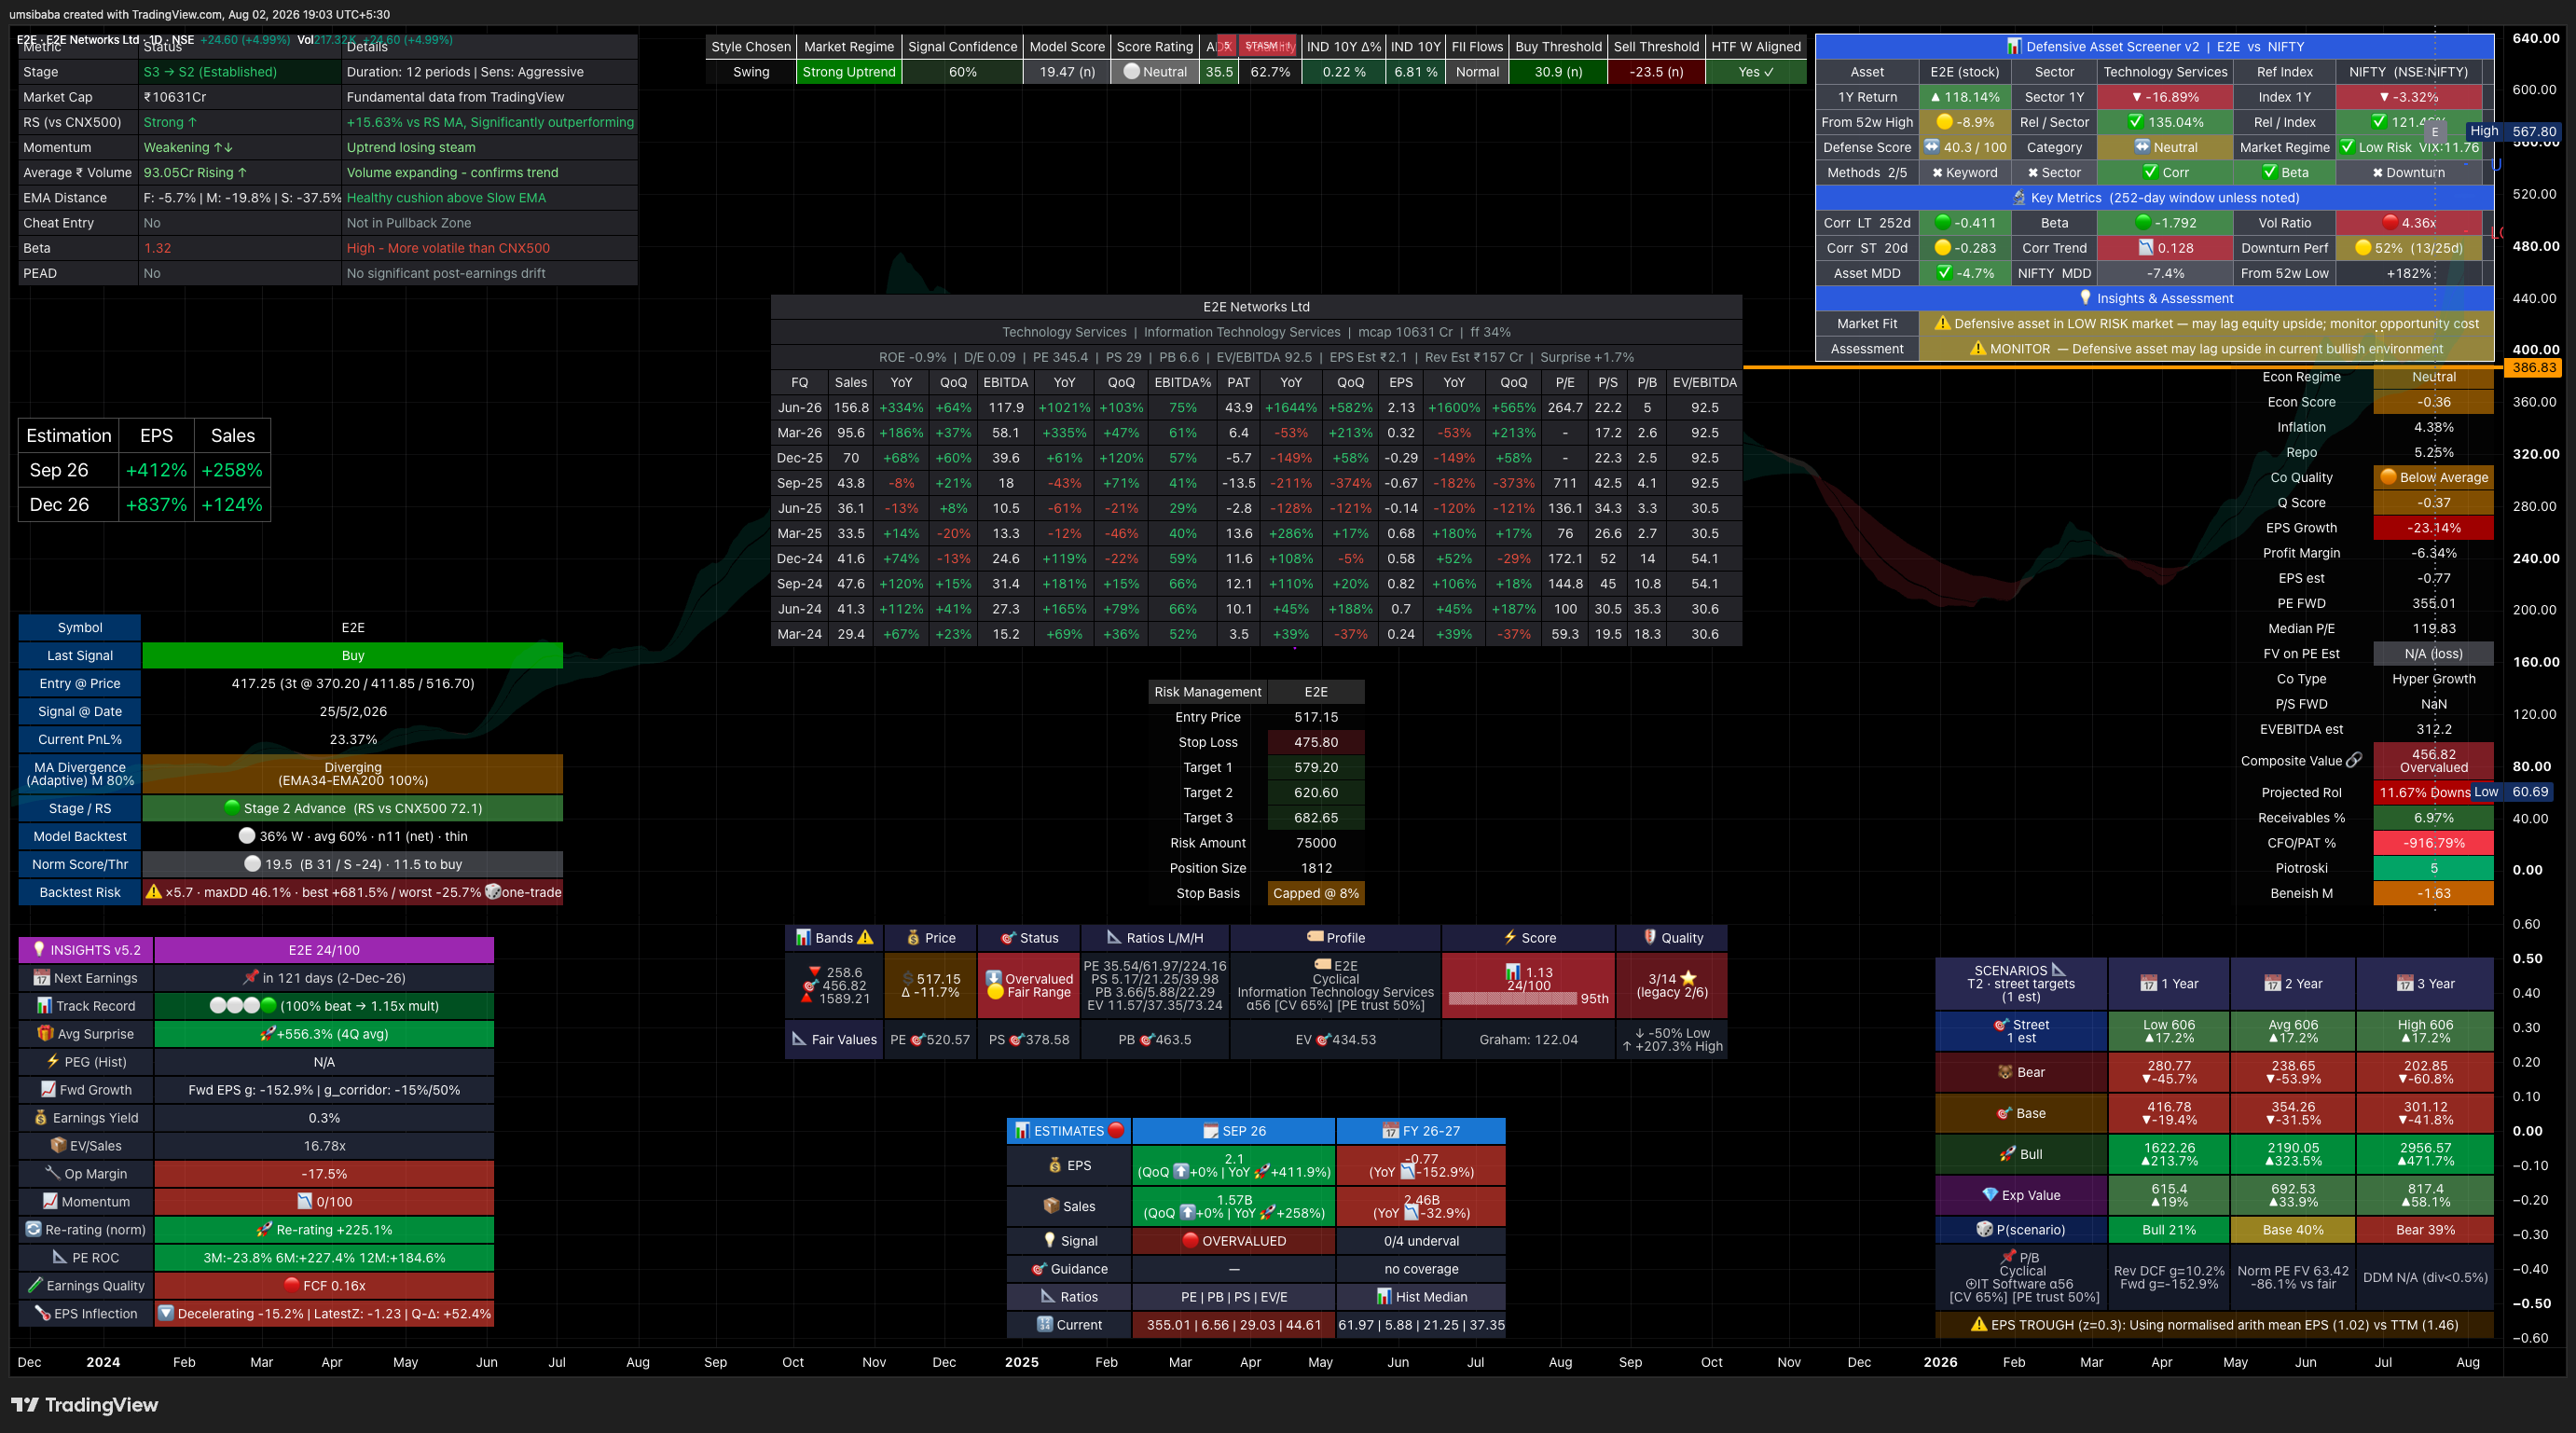Click the Below Average Co Quality cell
The image size is (2576, 1433).
point(2434,477)
